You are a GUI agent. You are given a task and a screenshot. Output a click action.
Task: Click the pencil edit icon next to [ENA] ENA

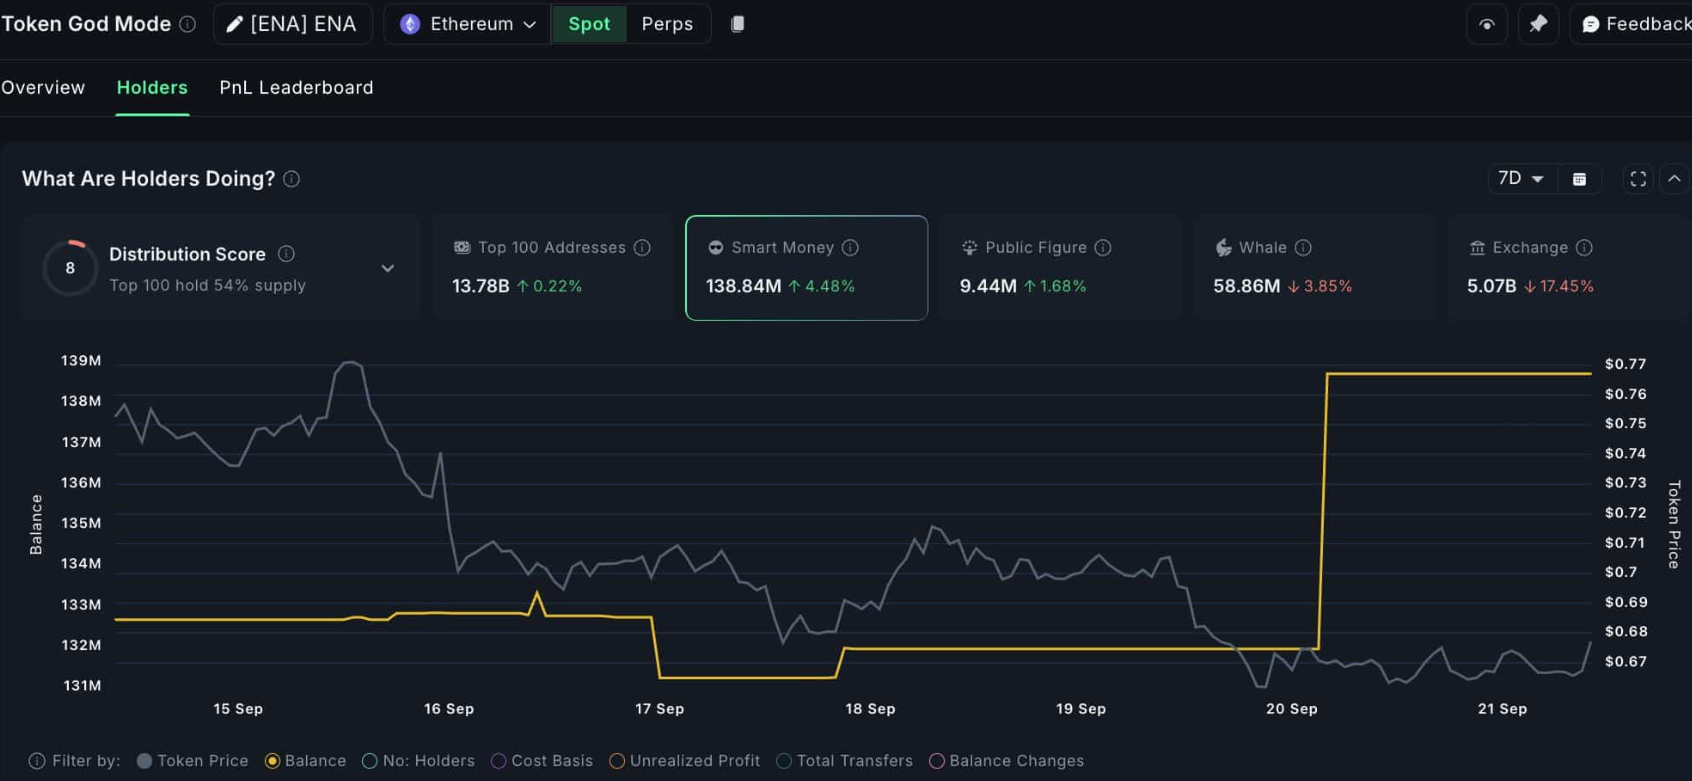click(x=234, y=24)
